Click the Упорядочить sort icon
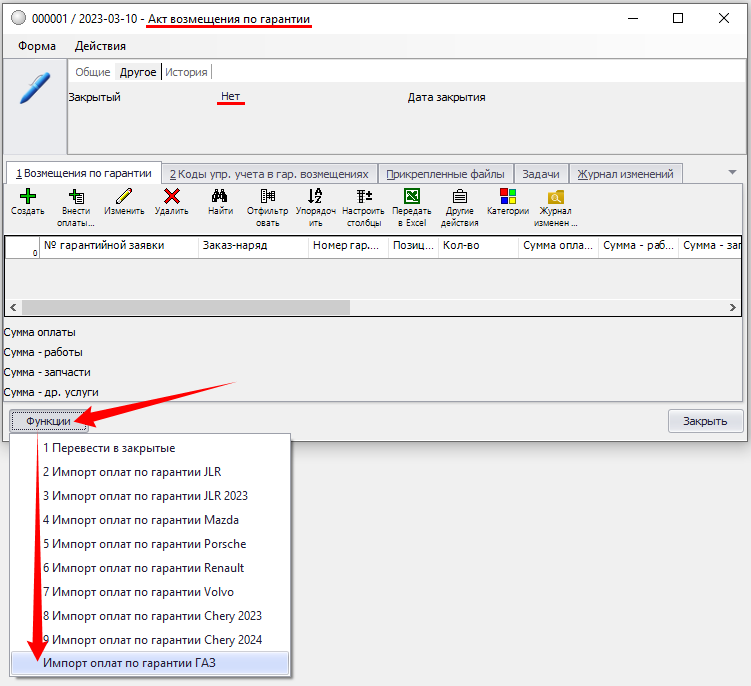The image size is (751, 686). [x=315, y=197]
